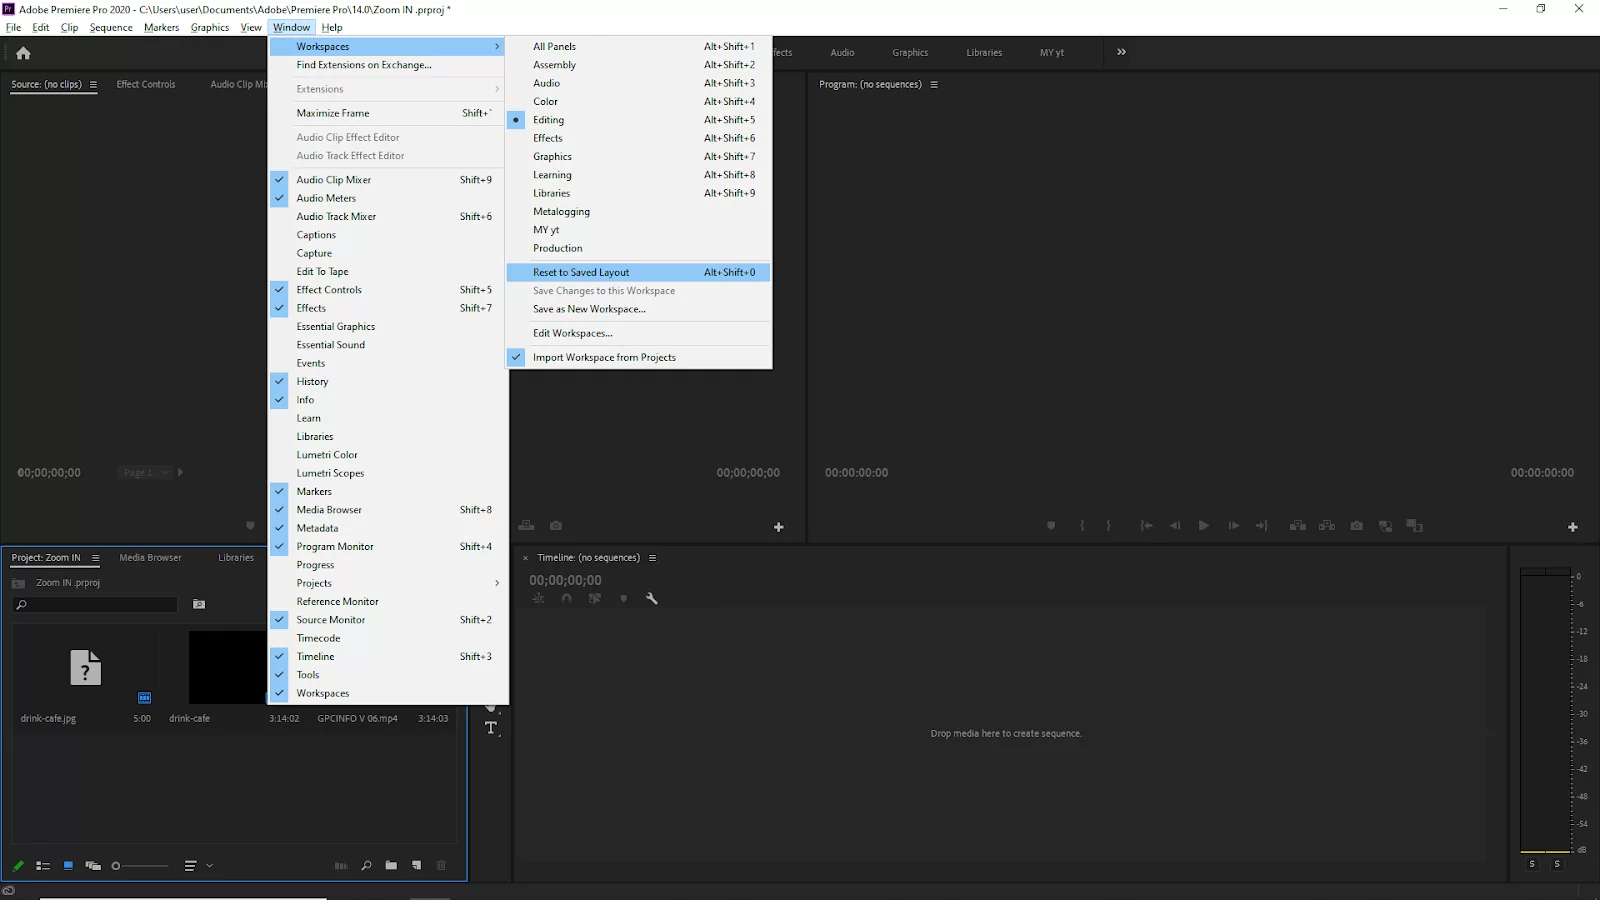Open the workspace overflow chevron menu

tap(1121, 52)
